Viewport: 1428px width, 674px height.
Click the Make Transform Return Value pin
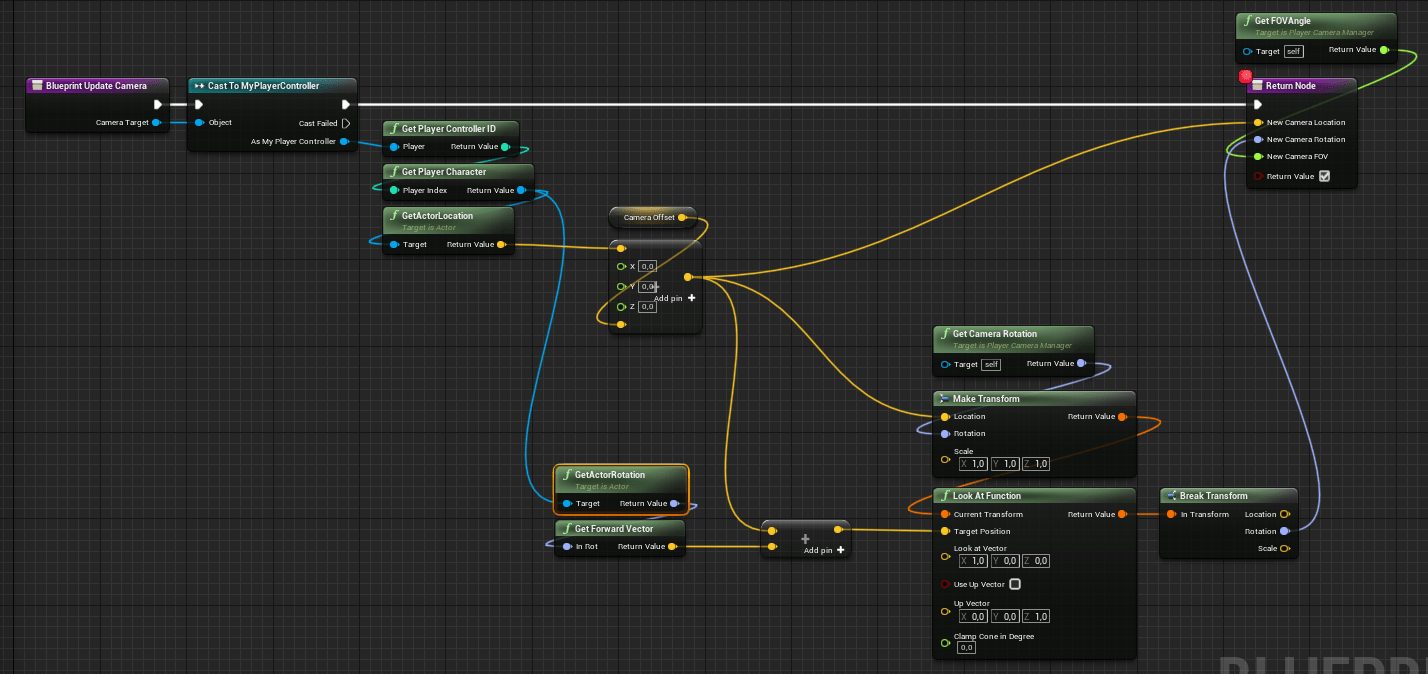pyautogui.click(x=1122, y=417)
